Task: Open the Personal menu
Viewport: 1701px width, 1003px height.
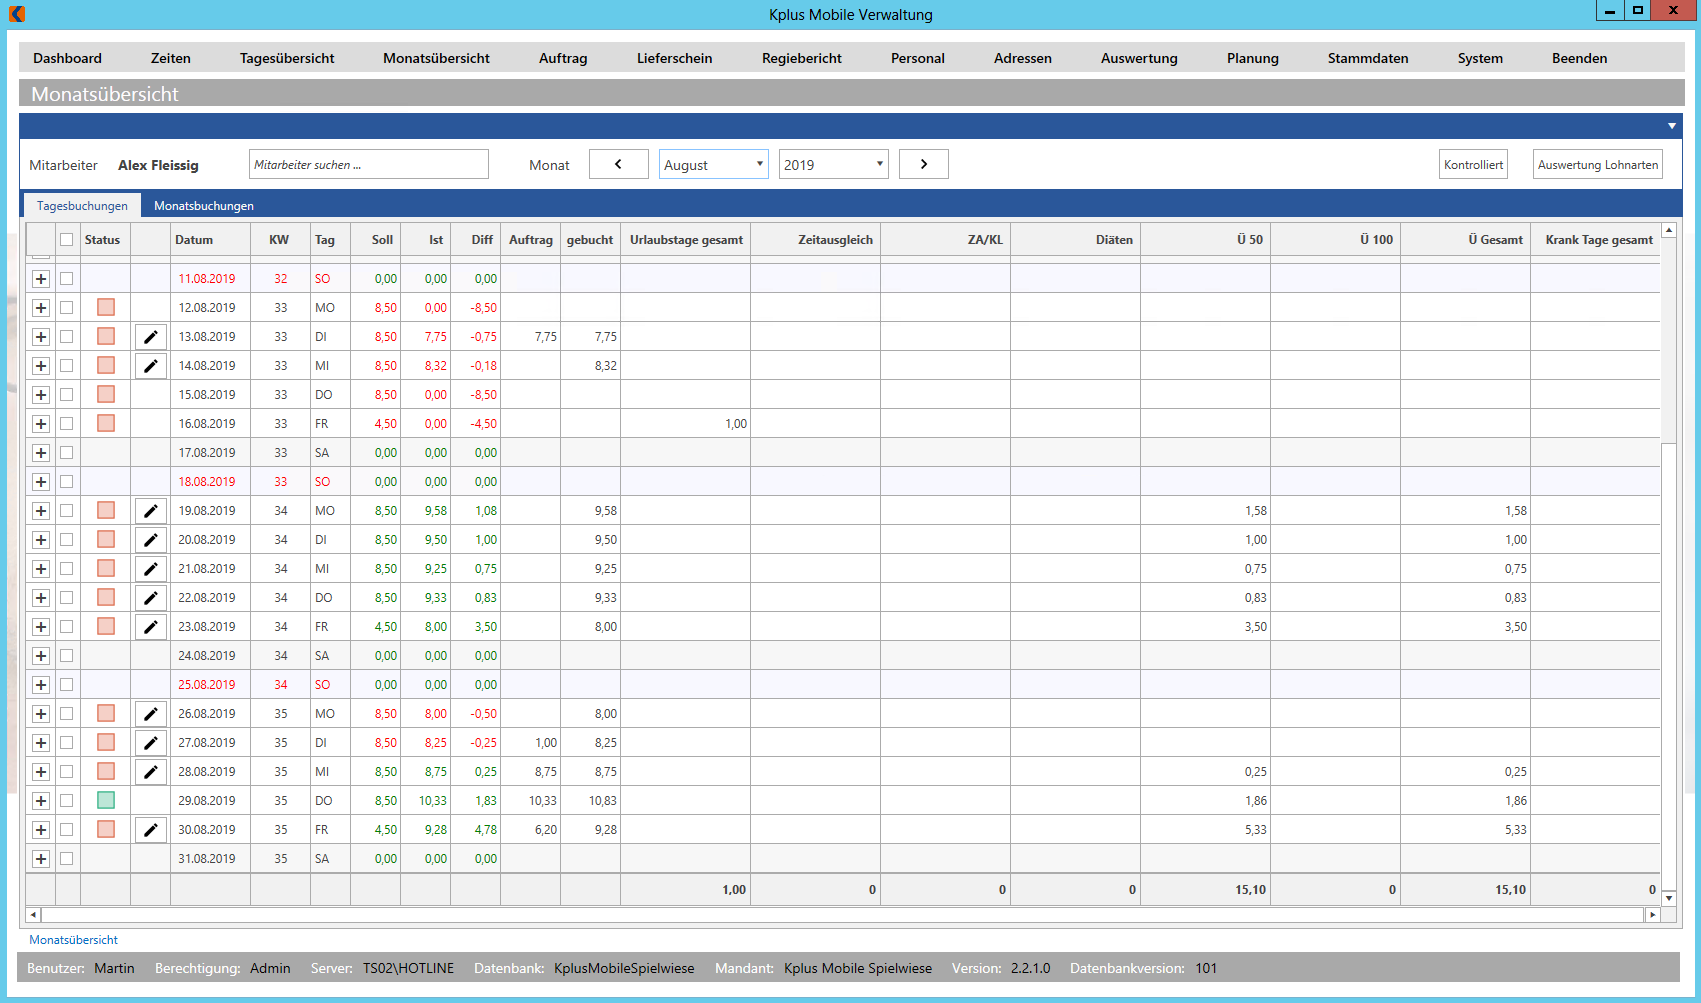Action: point(918,58)
